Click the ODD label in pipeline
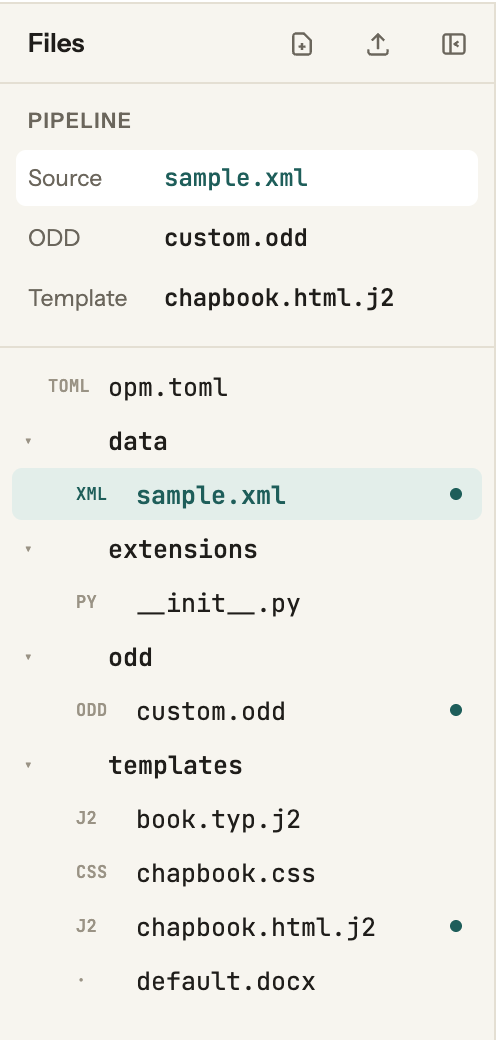 click(54, 238)
